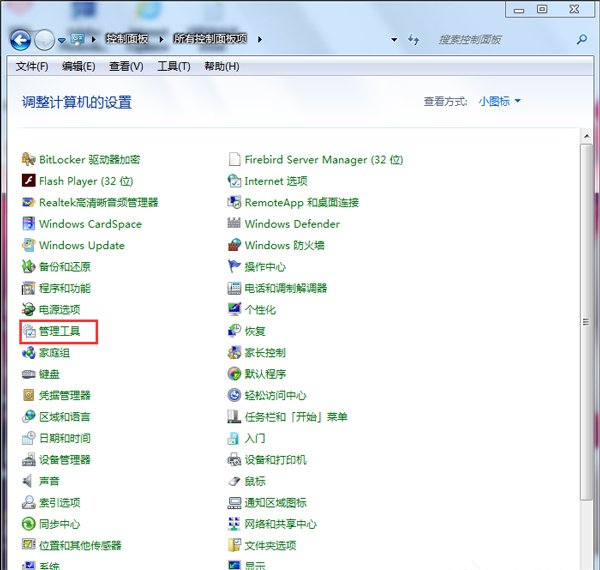Click the 网络和共享中心 icon
Image resolution: width=600 pixels, height=570 pixels.
234,524
